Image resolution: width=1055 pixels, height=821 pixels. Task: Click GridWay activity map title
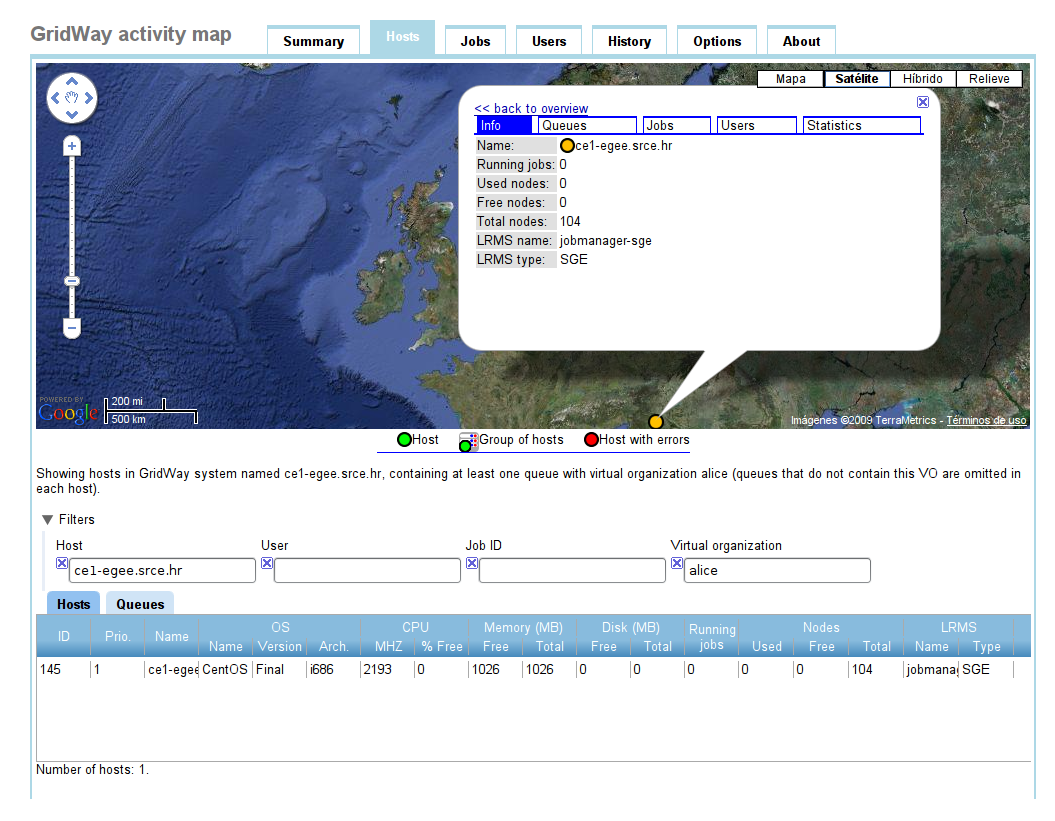pos(131,34)
